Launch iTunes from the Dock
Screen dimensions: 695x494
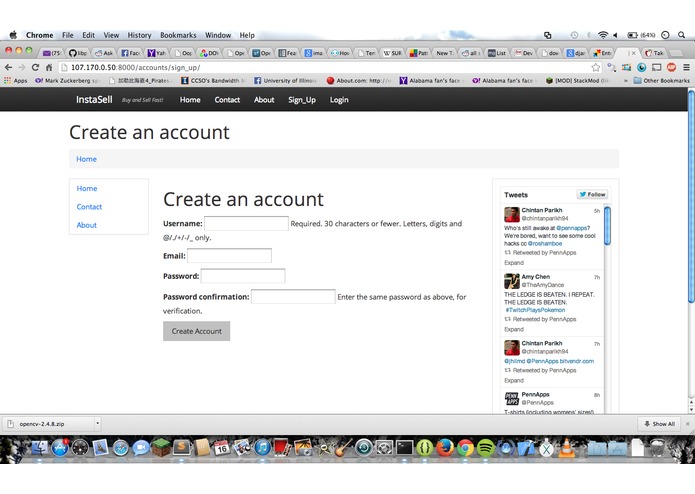click(262, 448)
